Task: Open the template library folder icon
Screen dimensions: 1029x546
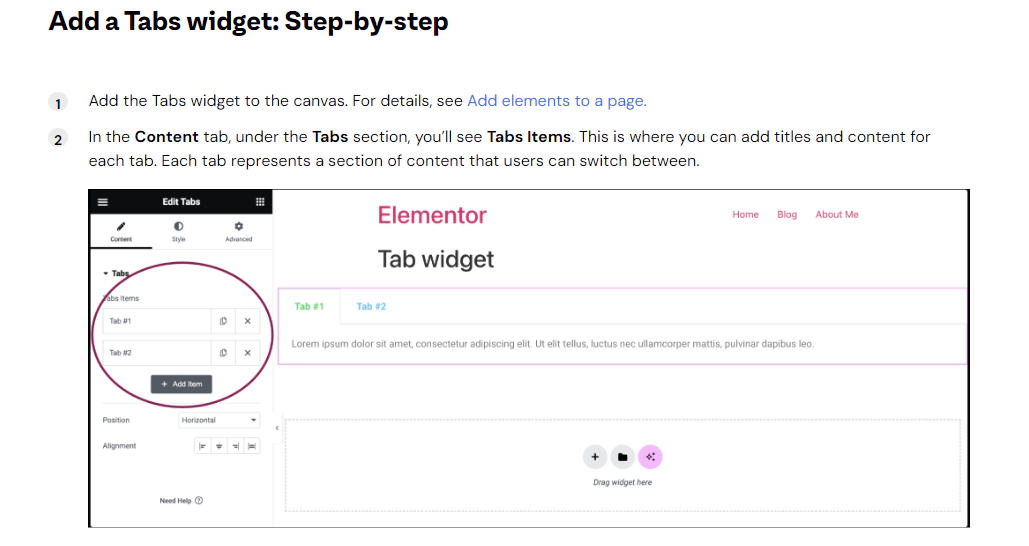Action: pyautogui.click(x=622, y=457)
